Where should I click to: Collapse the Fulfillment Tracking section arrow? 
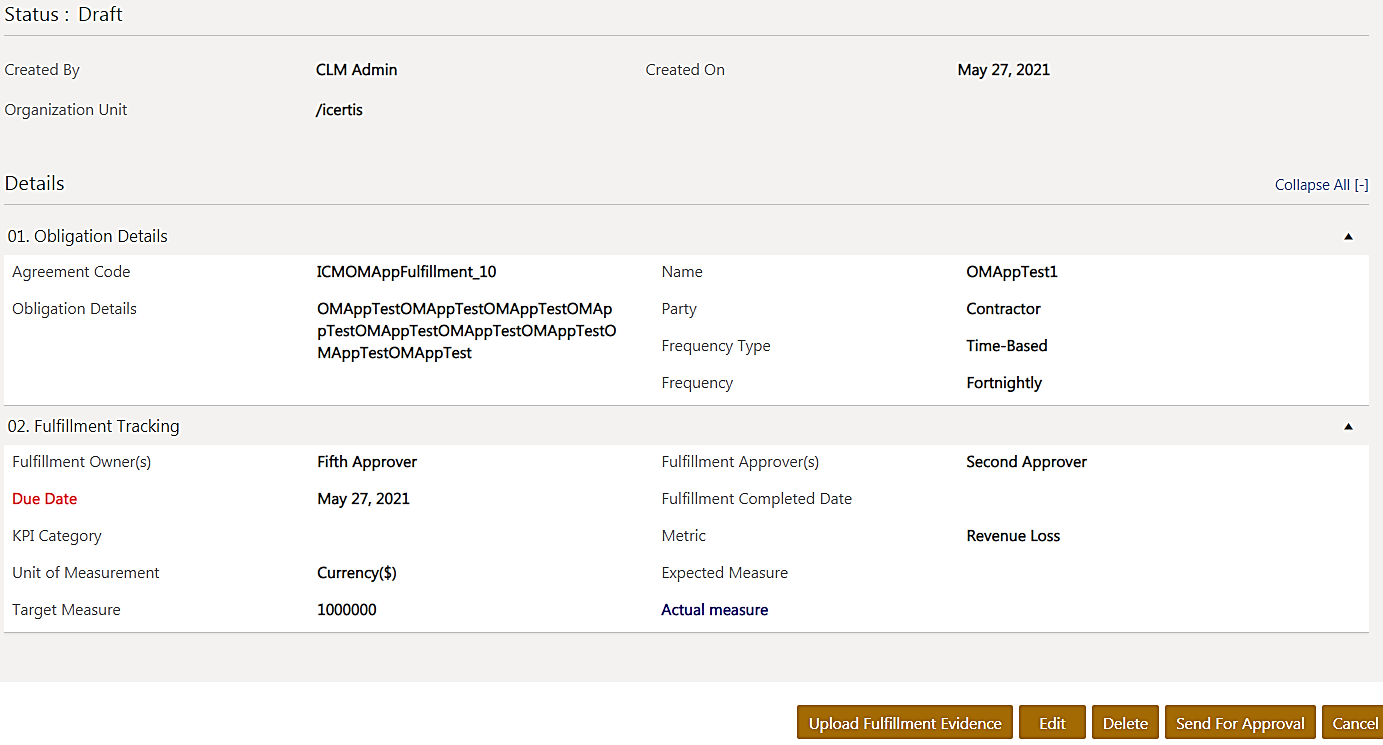pos(1347,427)
